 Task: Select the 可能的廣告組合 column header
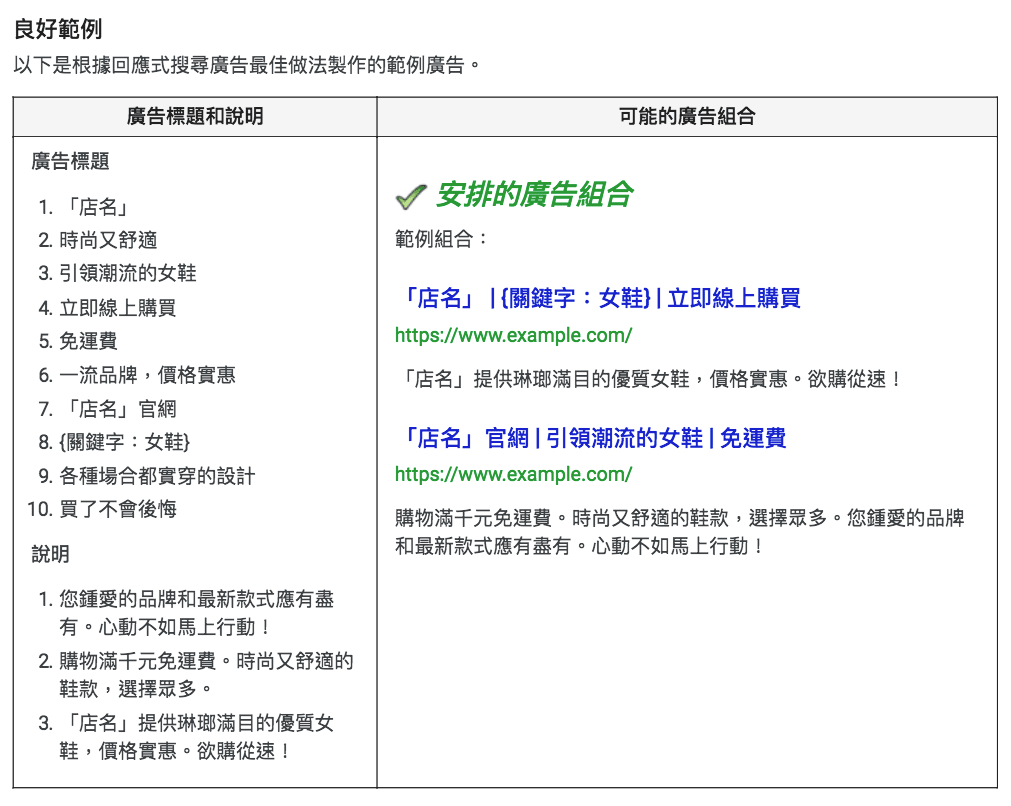click(687, 117)
